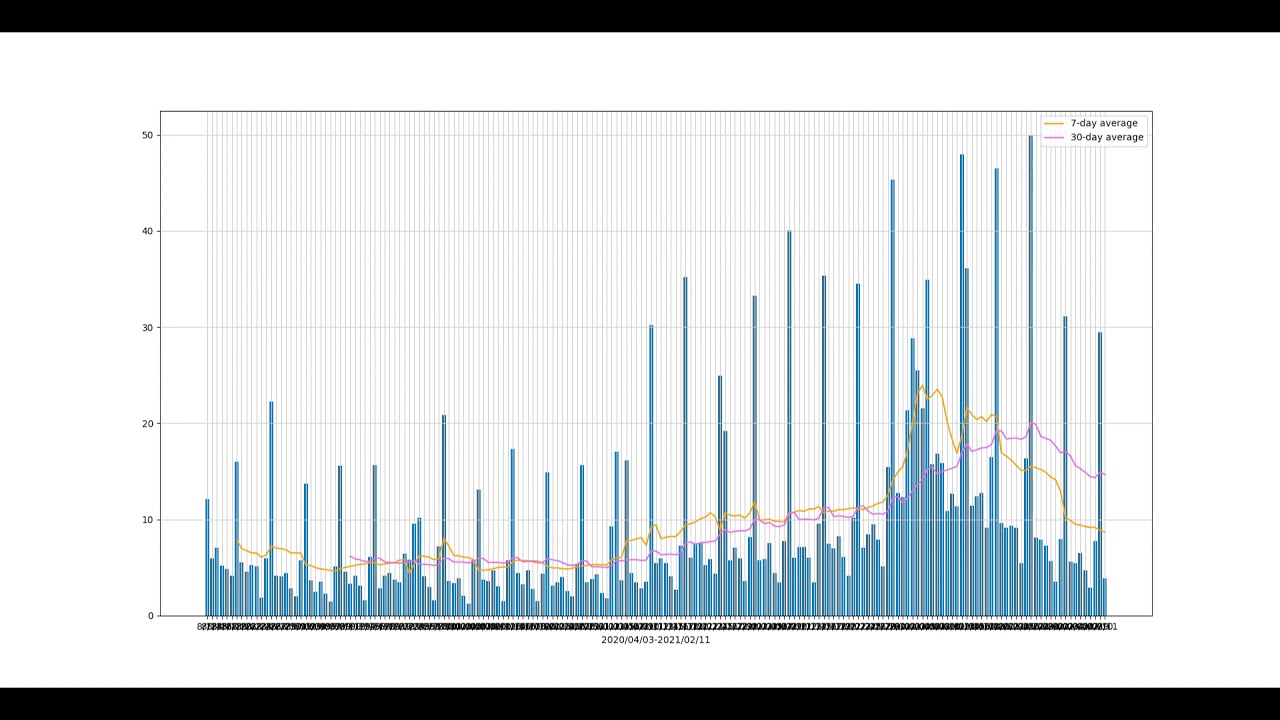Click the y-axis tick label 40
Image resolution: width=1280 pixels, height=720 pixels.
(x=148, y=231)
